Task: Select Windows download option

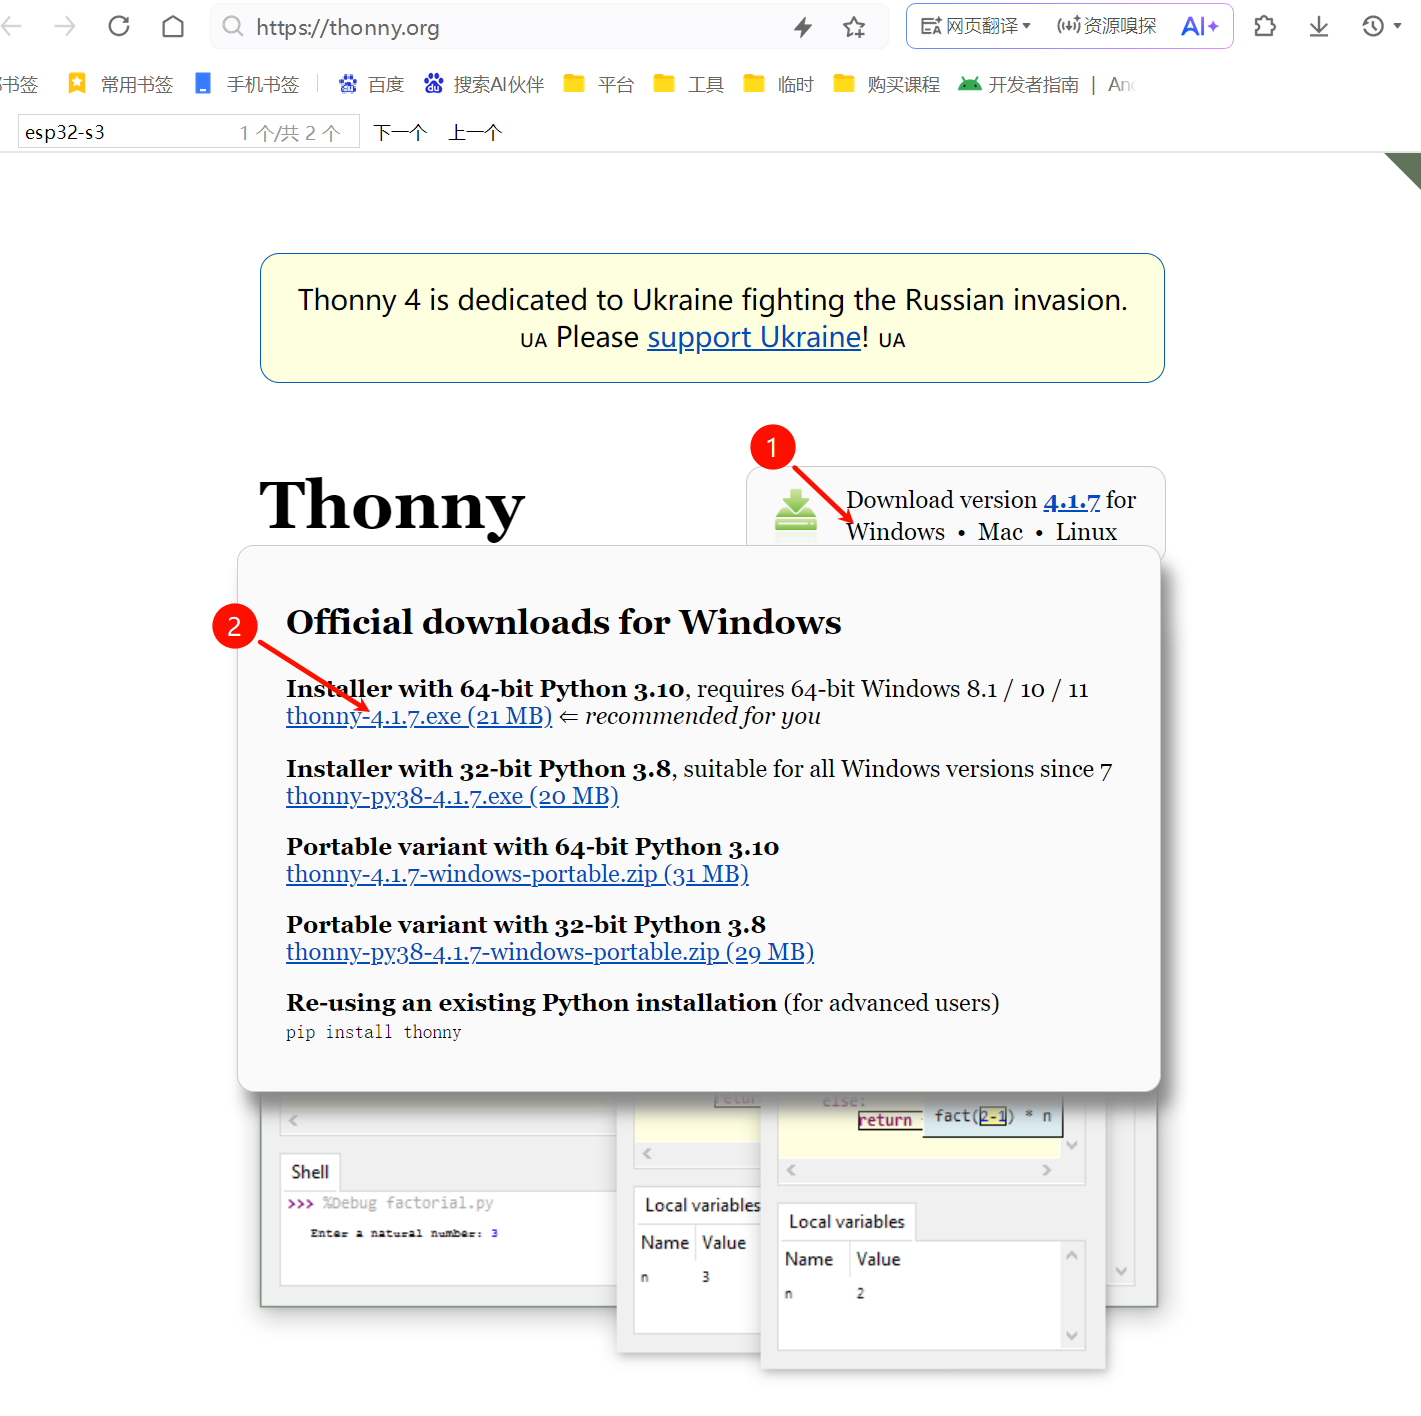Action: tap(896, 532)
